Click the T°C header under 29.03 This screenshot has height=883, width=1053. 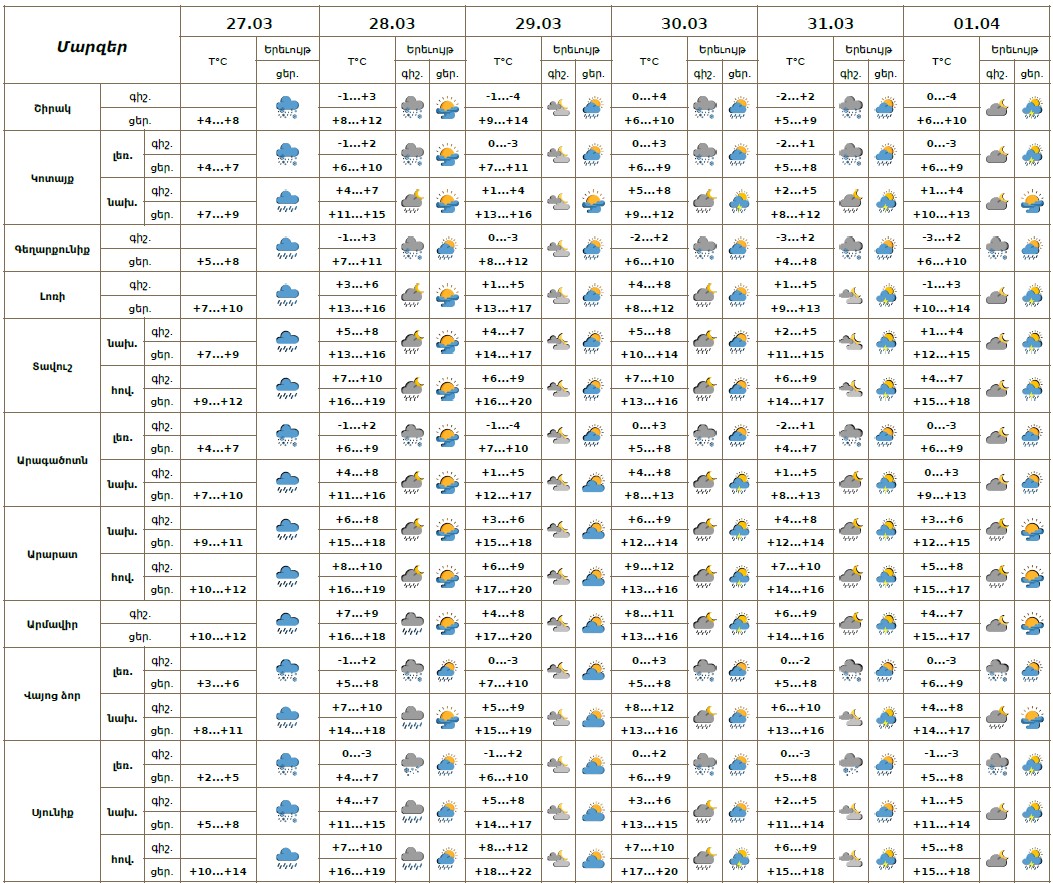[x=503, y=61]
